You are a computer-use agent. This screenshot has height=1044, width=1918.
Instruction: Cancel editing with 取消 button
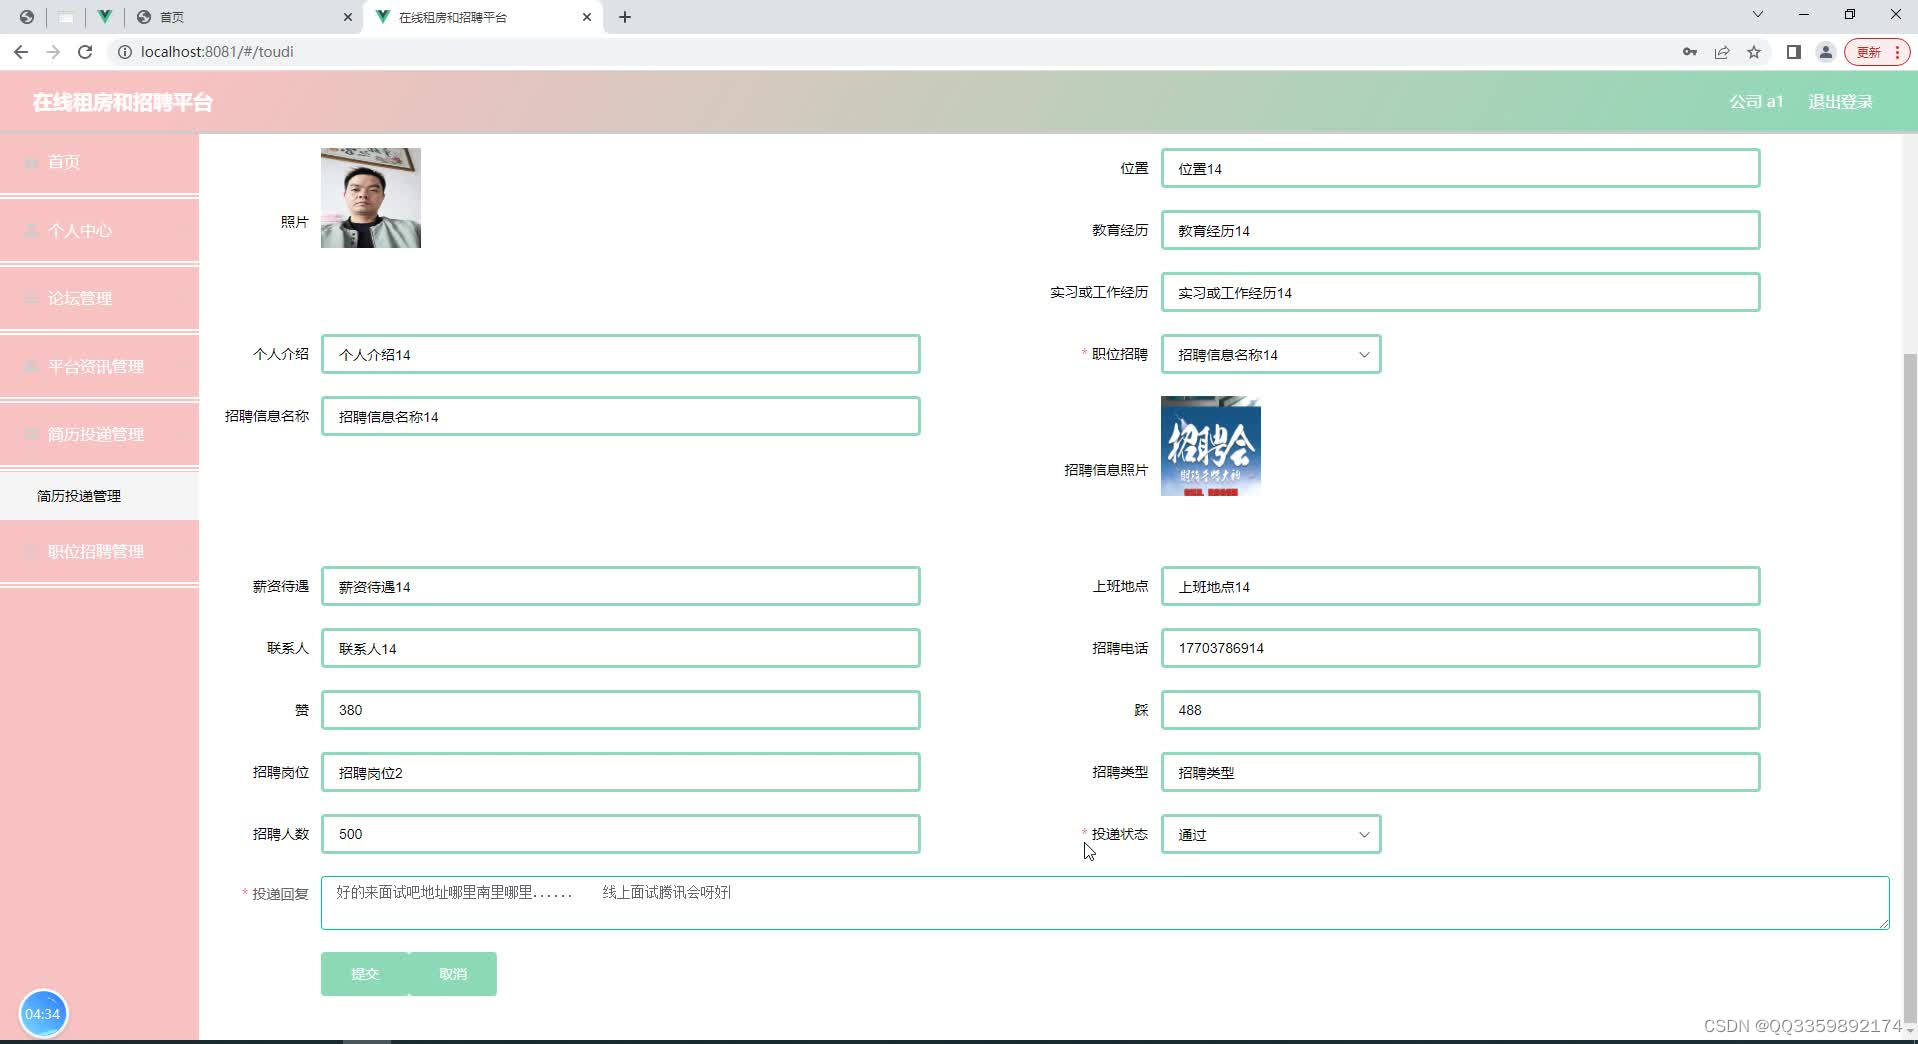point(453,974)
